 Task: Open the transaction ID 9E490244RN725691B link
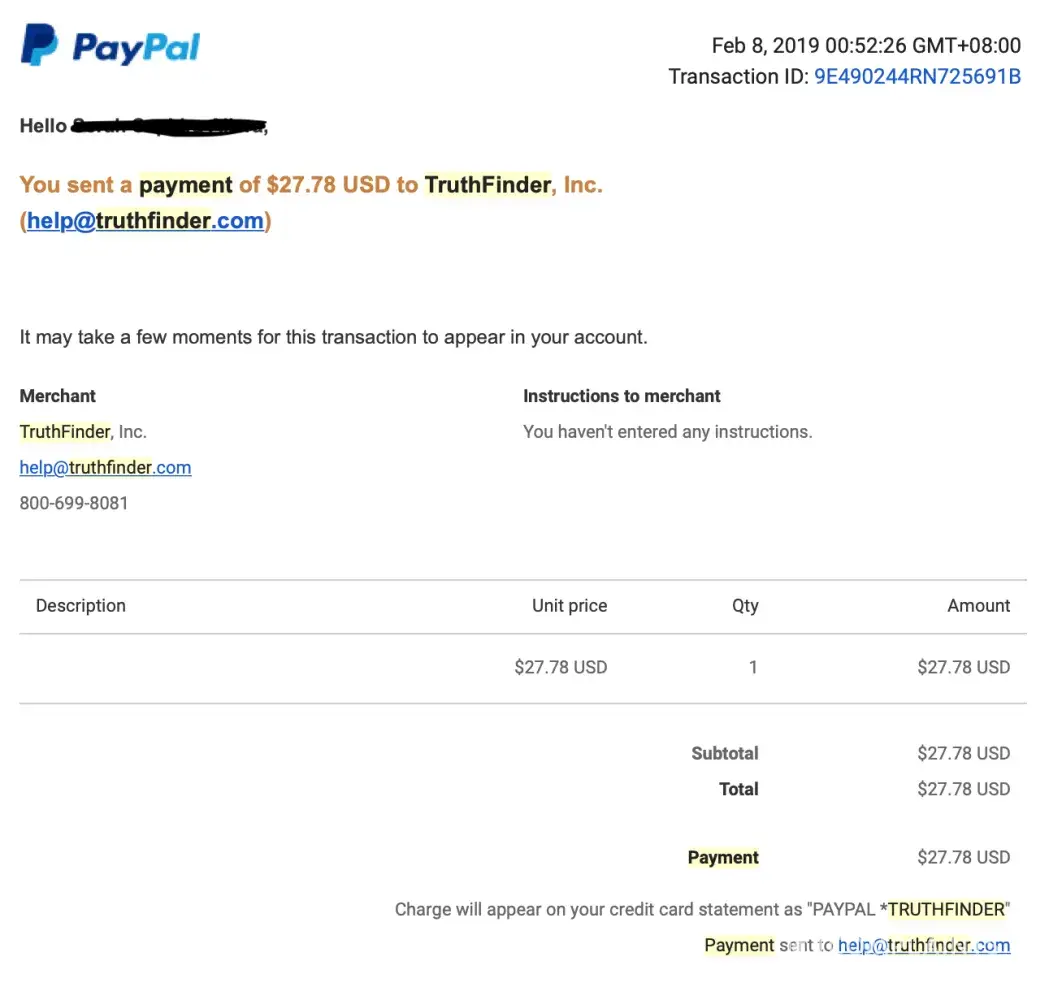pos(917,77)
